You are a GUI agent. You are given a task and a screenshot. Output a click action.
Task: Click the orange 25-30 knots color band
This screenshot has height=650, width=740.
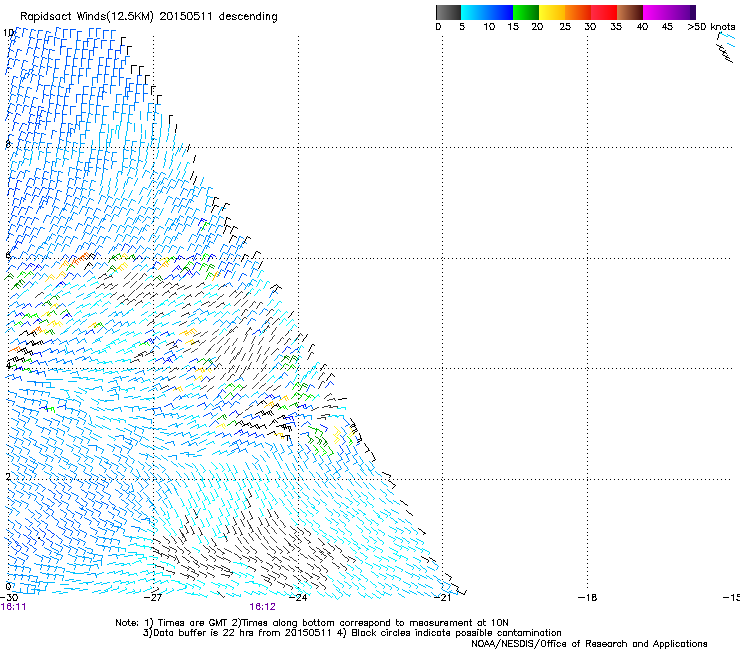pyautogui.click(x=578, y=12)
